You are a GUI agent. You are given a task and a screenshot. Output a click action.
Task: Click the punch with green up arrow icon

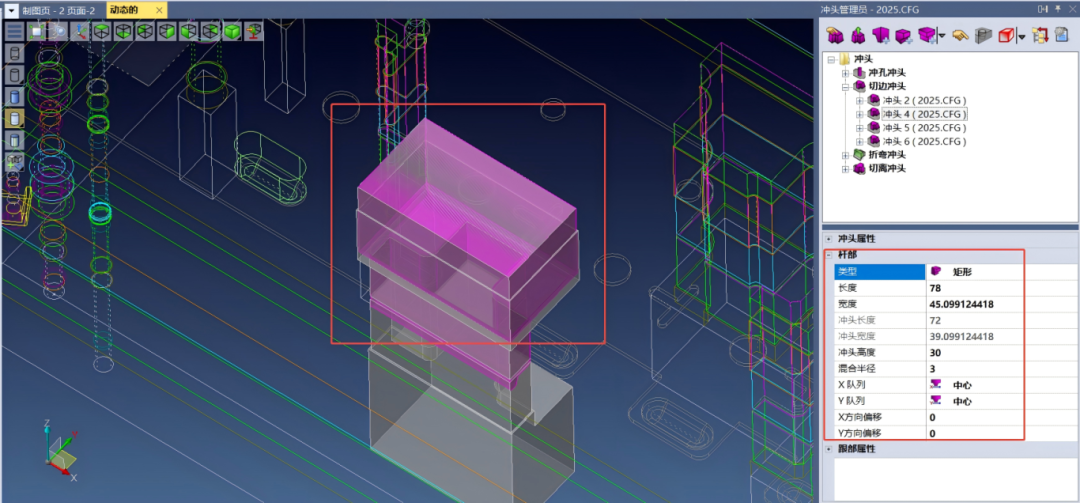(x=858, y=35)
